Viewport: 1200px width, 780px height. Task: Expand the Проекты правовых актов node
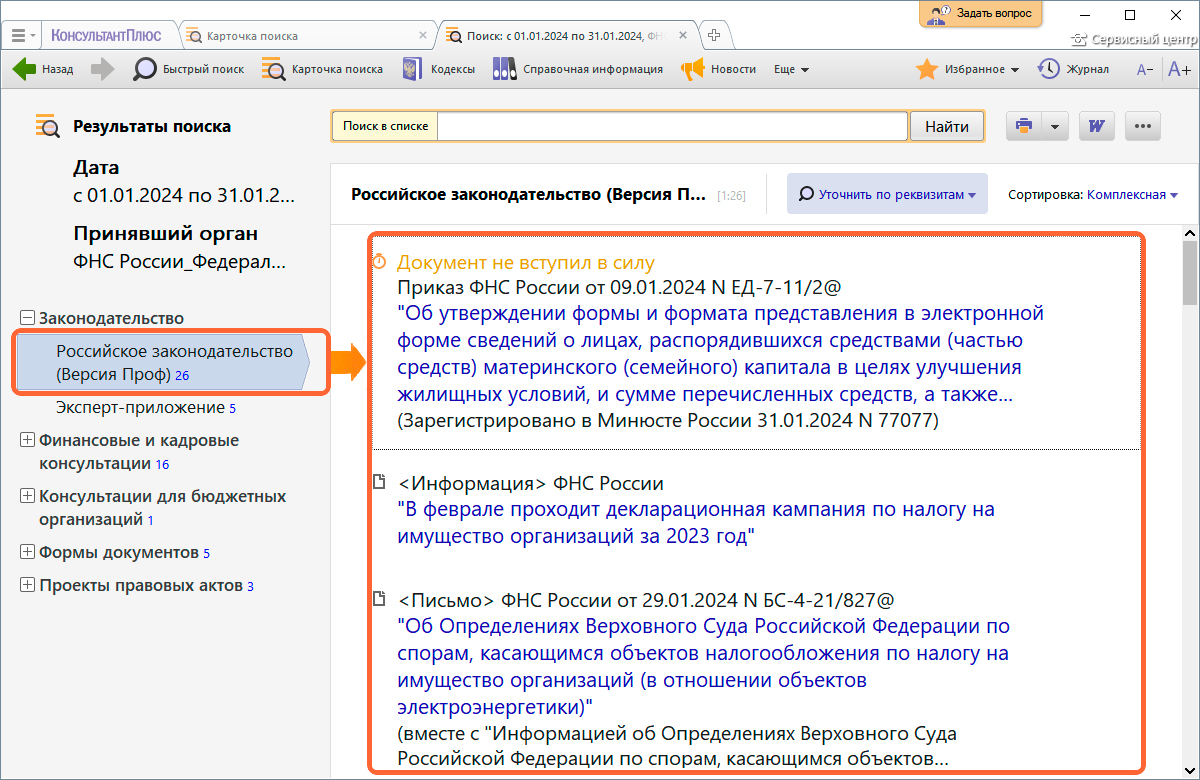pos(28,586)
